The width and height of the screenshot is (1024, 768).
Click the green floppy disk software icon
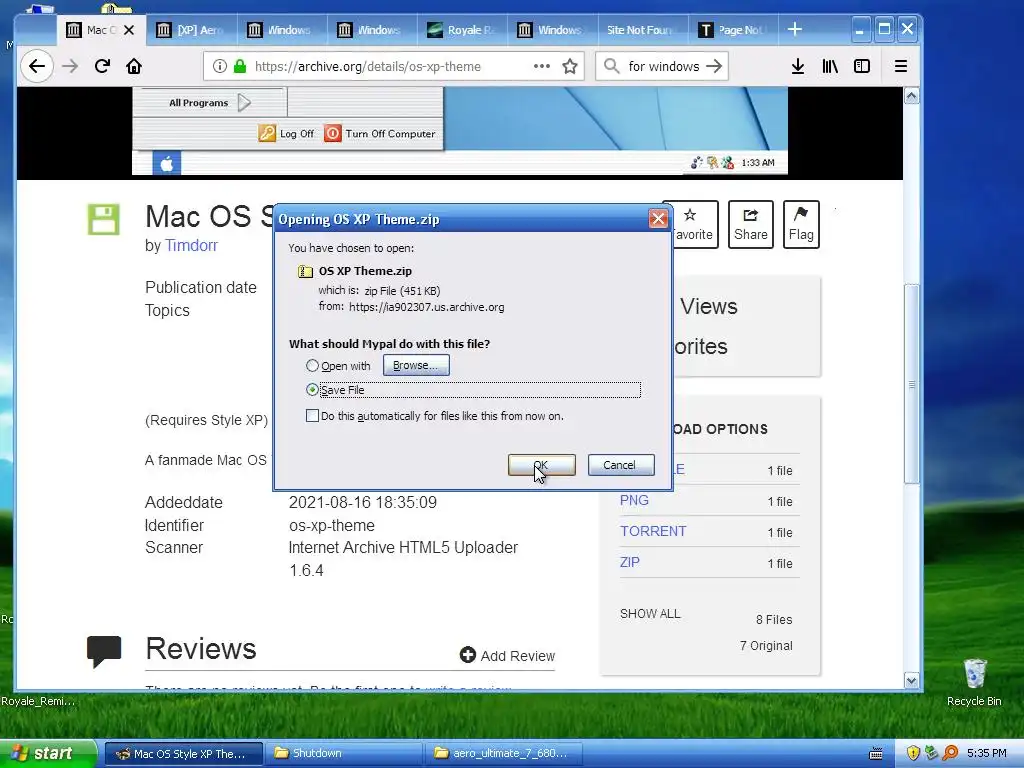(104, 219)
